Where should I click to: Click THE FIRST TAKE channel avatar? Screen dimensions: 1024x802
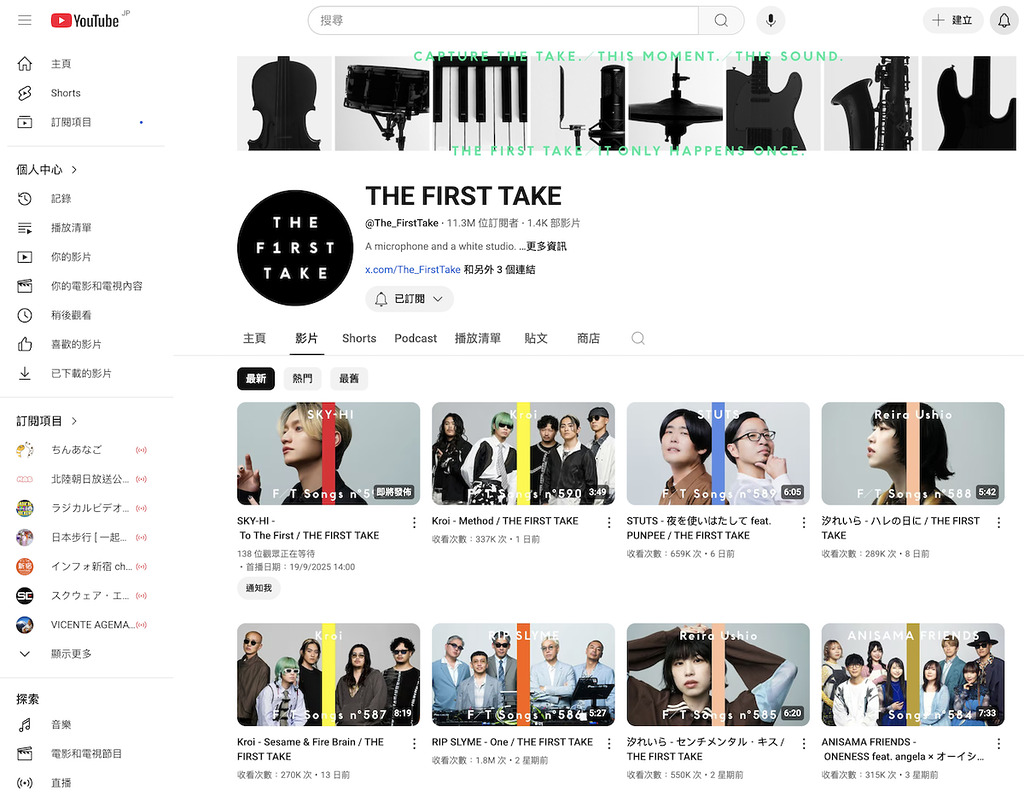click(295, 248)
